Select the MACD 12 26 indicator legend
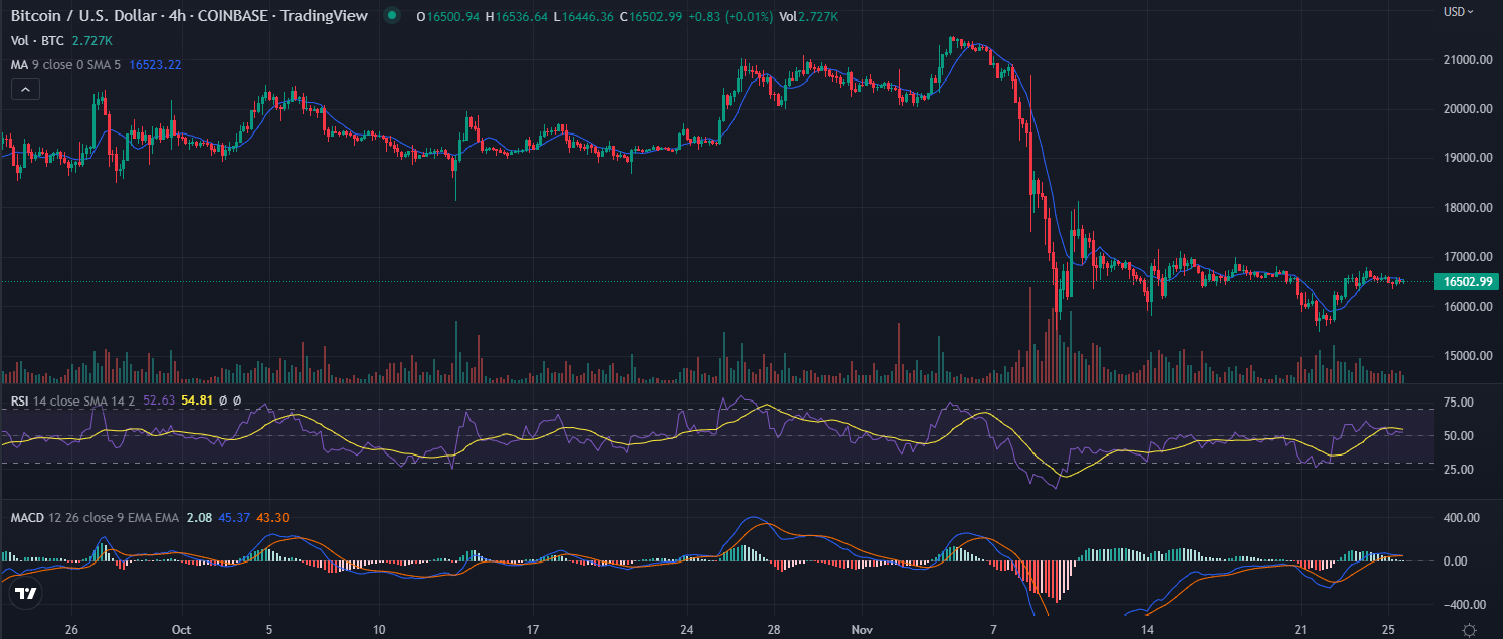 (95, 518)
